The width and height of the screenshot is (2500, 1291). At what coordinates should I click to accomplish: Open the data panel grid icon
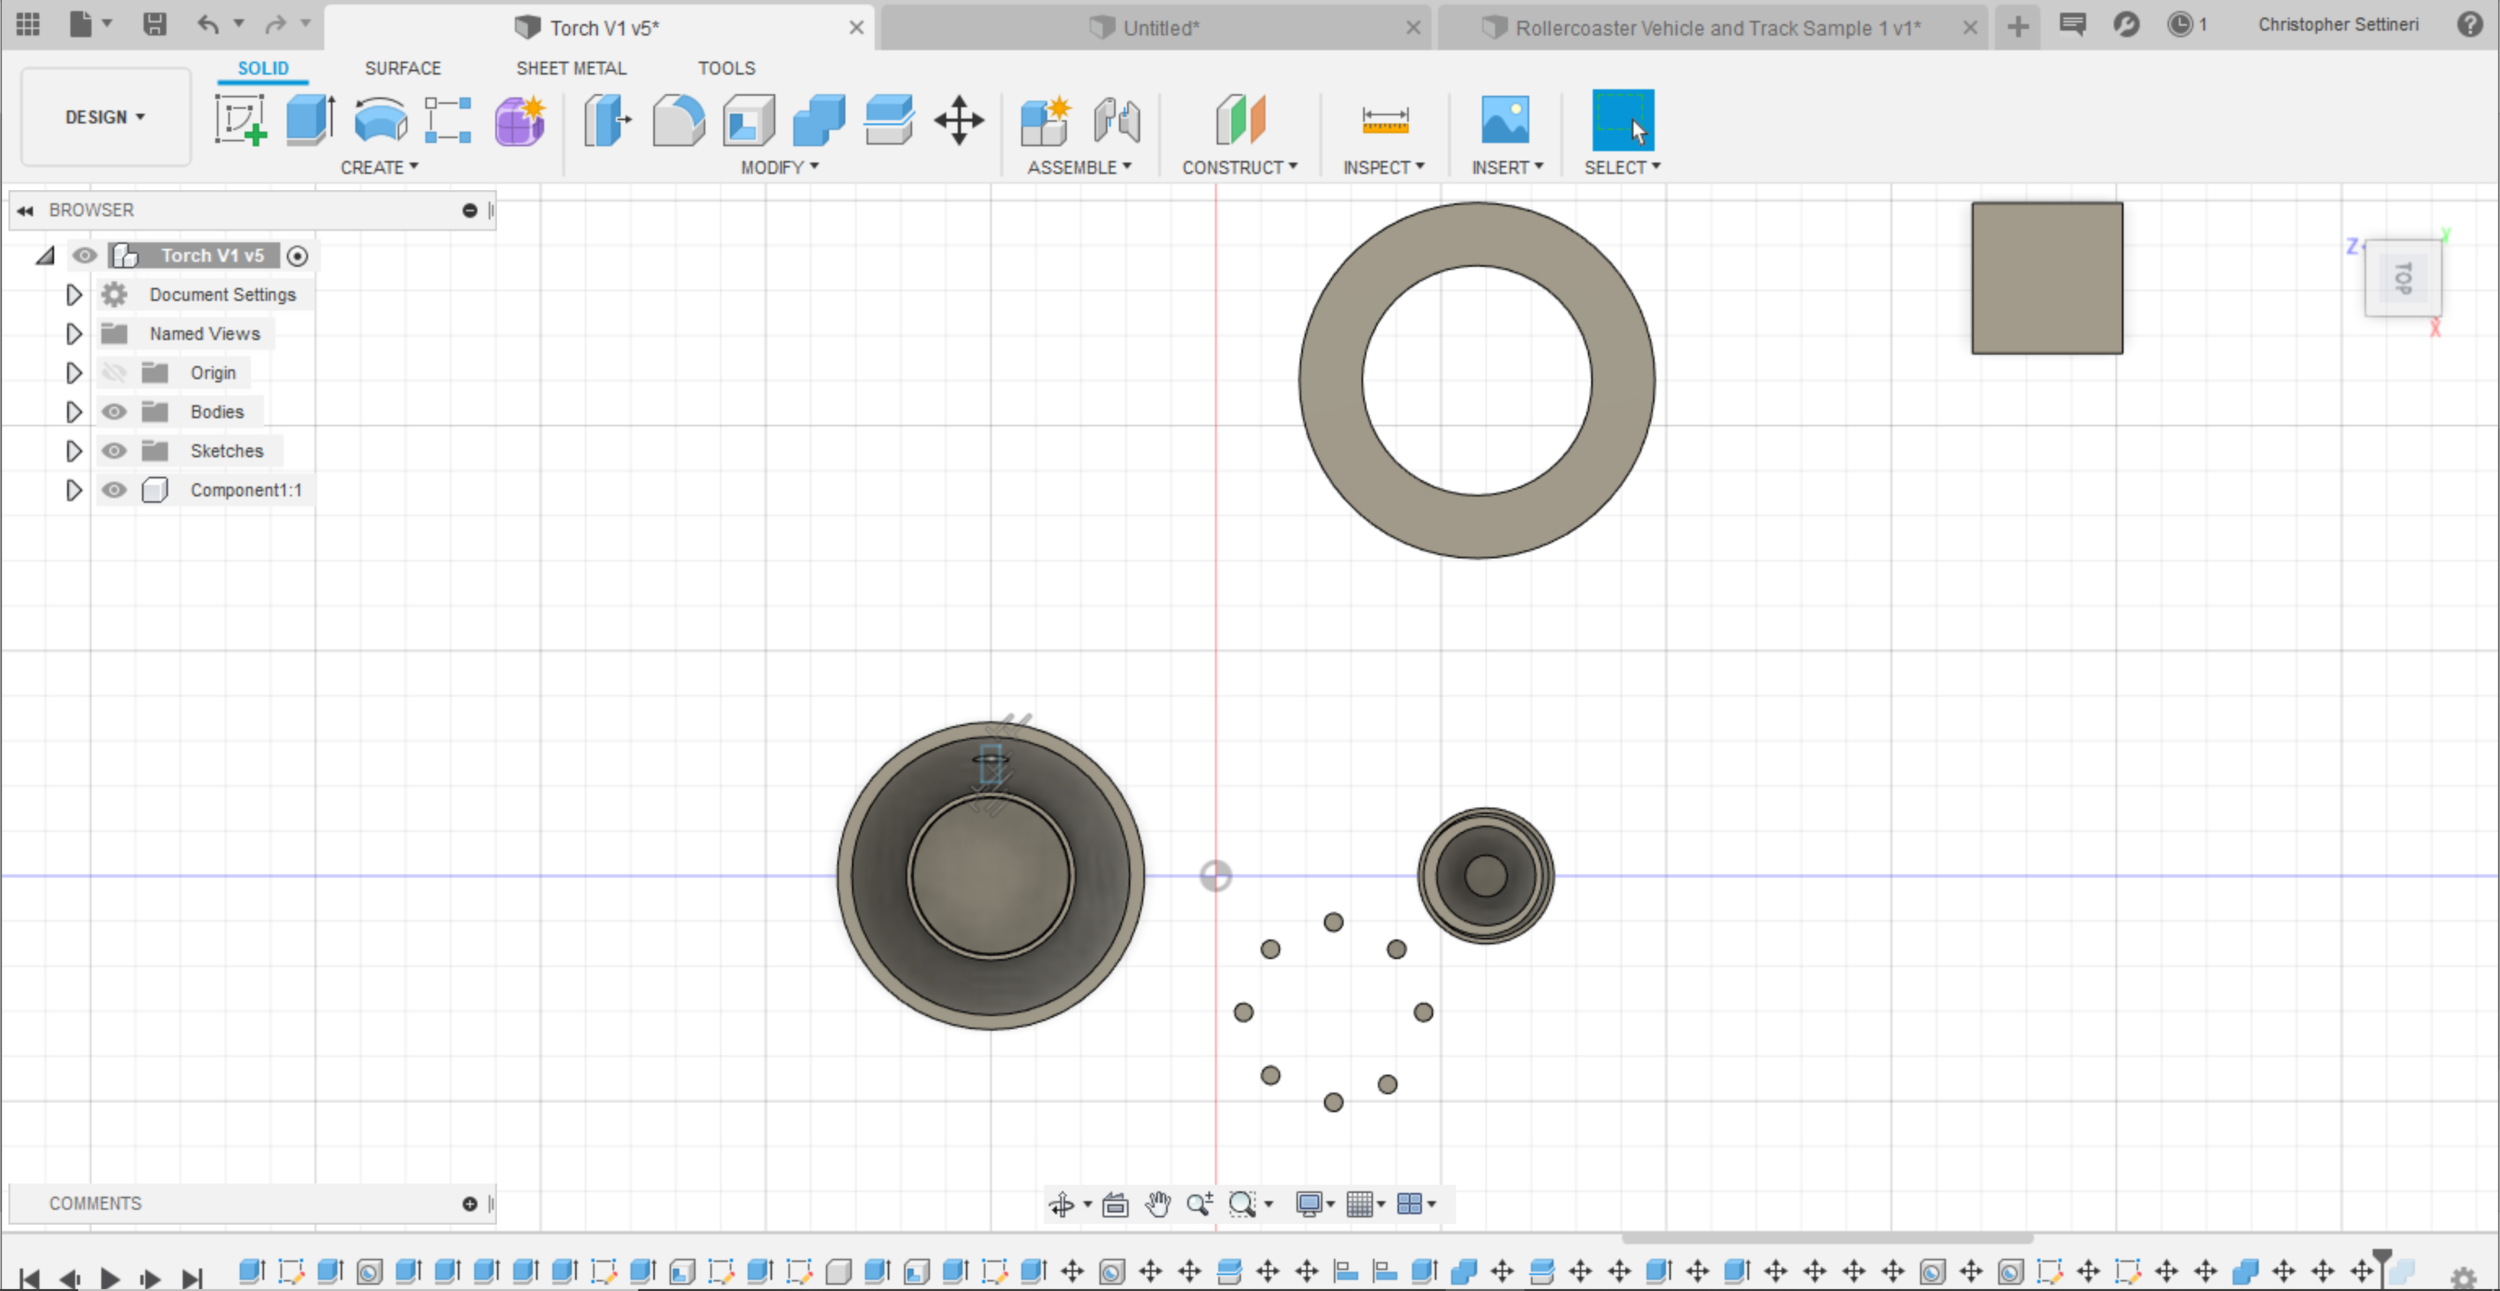pos(28,24)
